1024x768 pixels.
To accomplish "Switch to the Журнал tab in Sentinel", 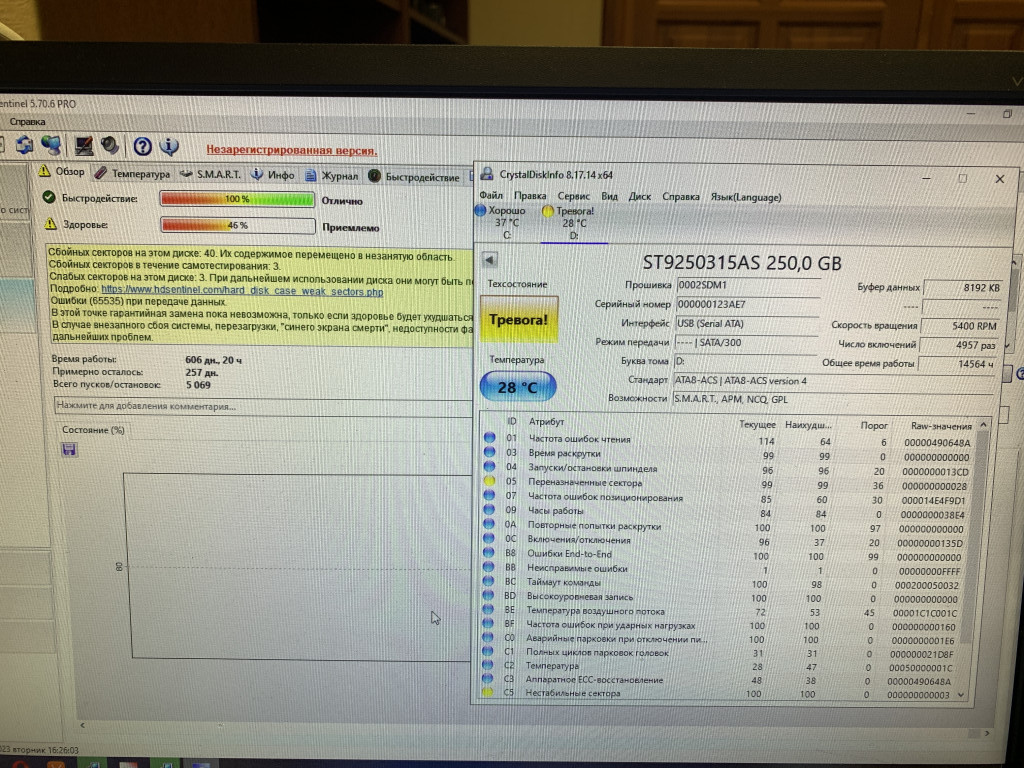I will 331,176.
